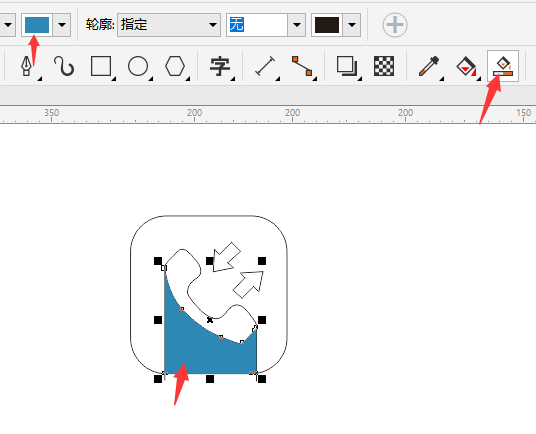Select the Connector tool
Image resolution: width=536 pixels, height=434 pixels.
pyautogui.click(x=302, y=66)
